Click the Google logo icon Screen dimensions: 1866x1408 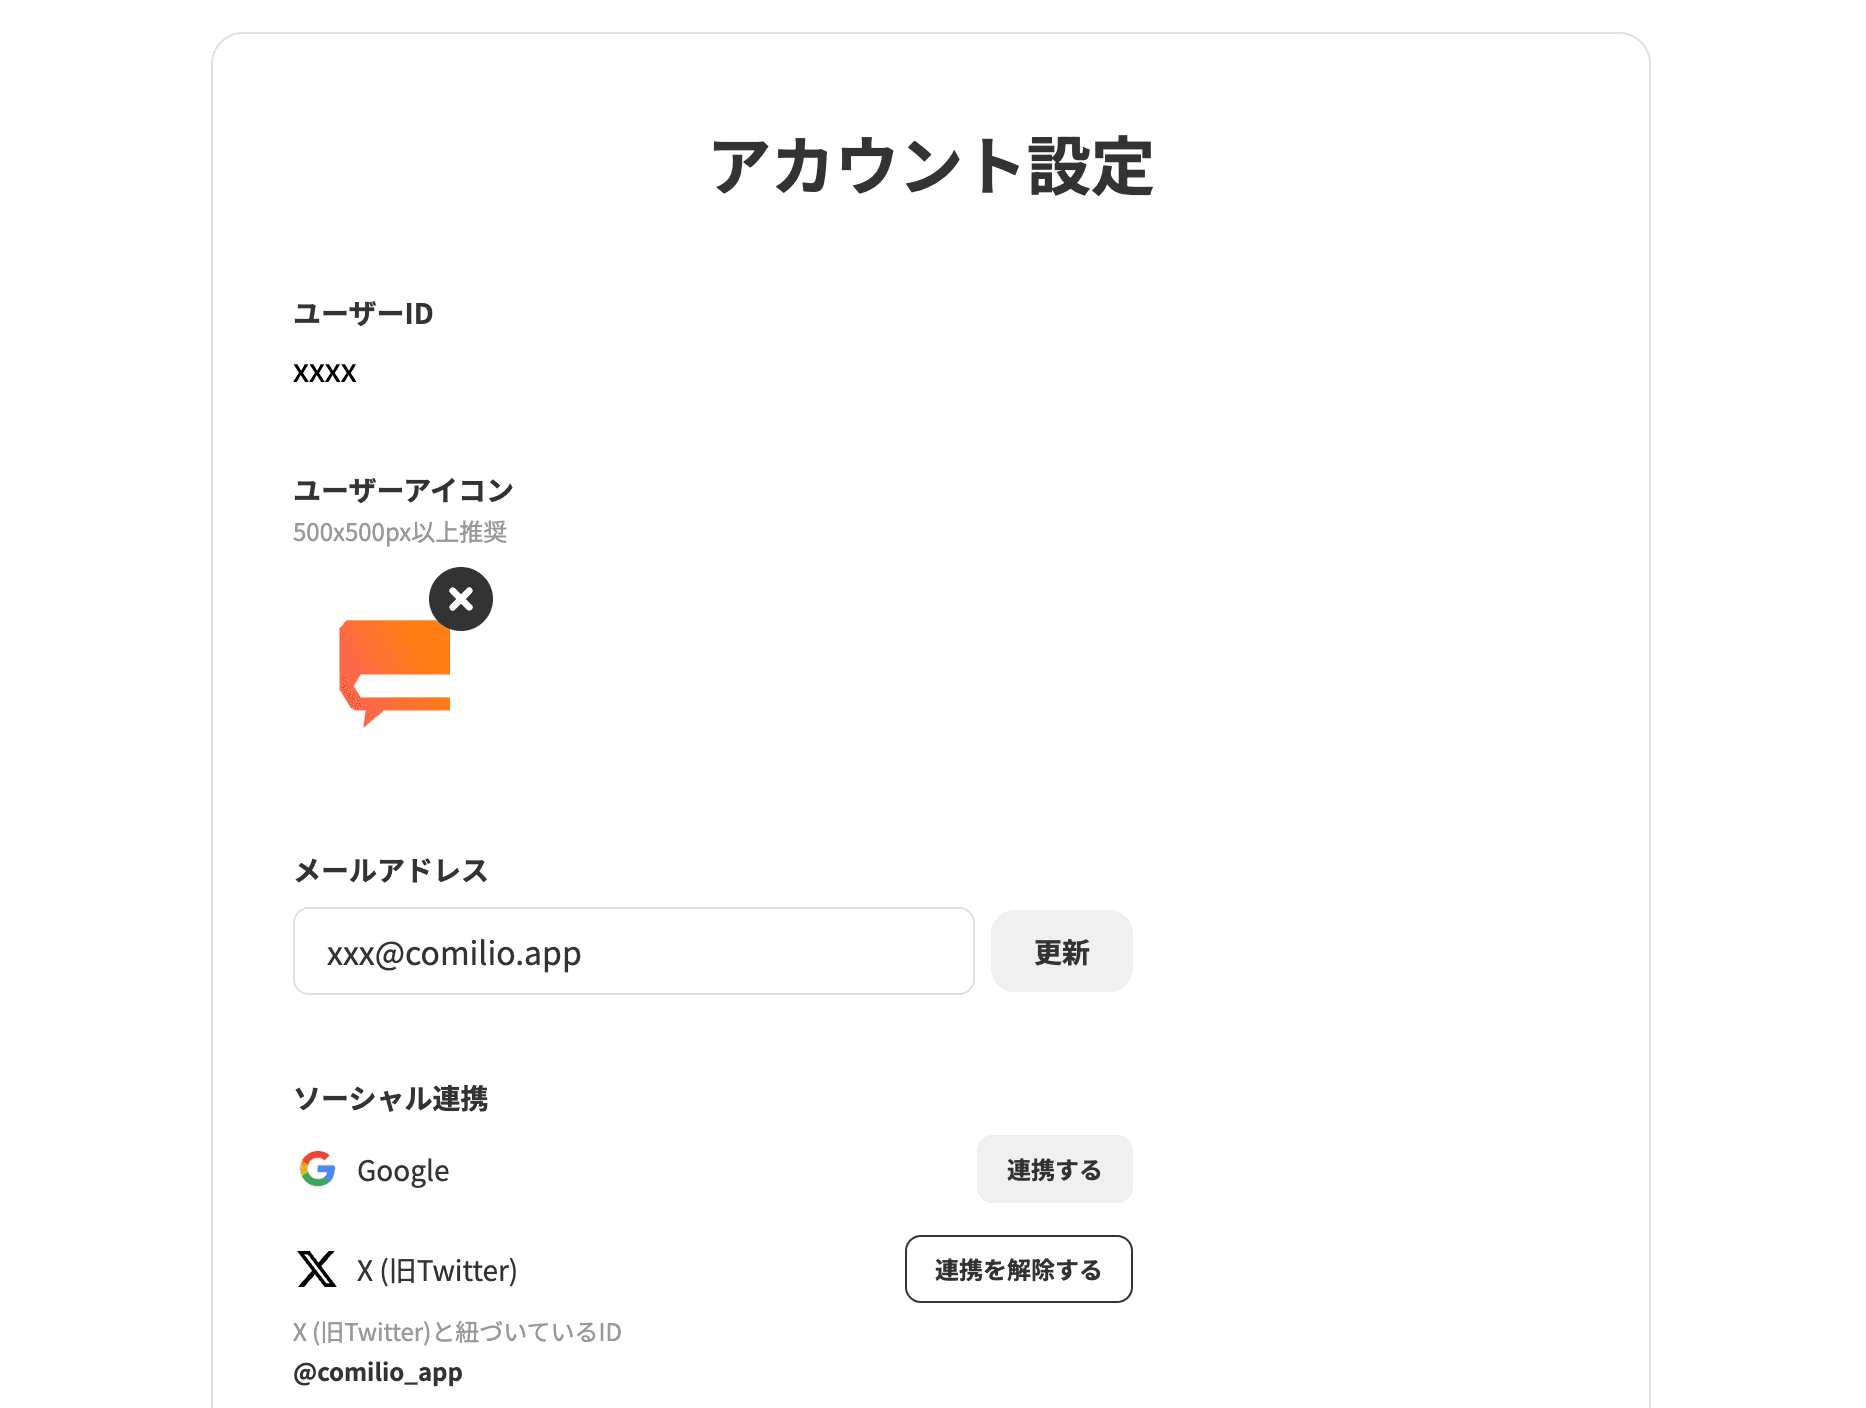point(318,1169)
